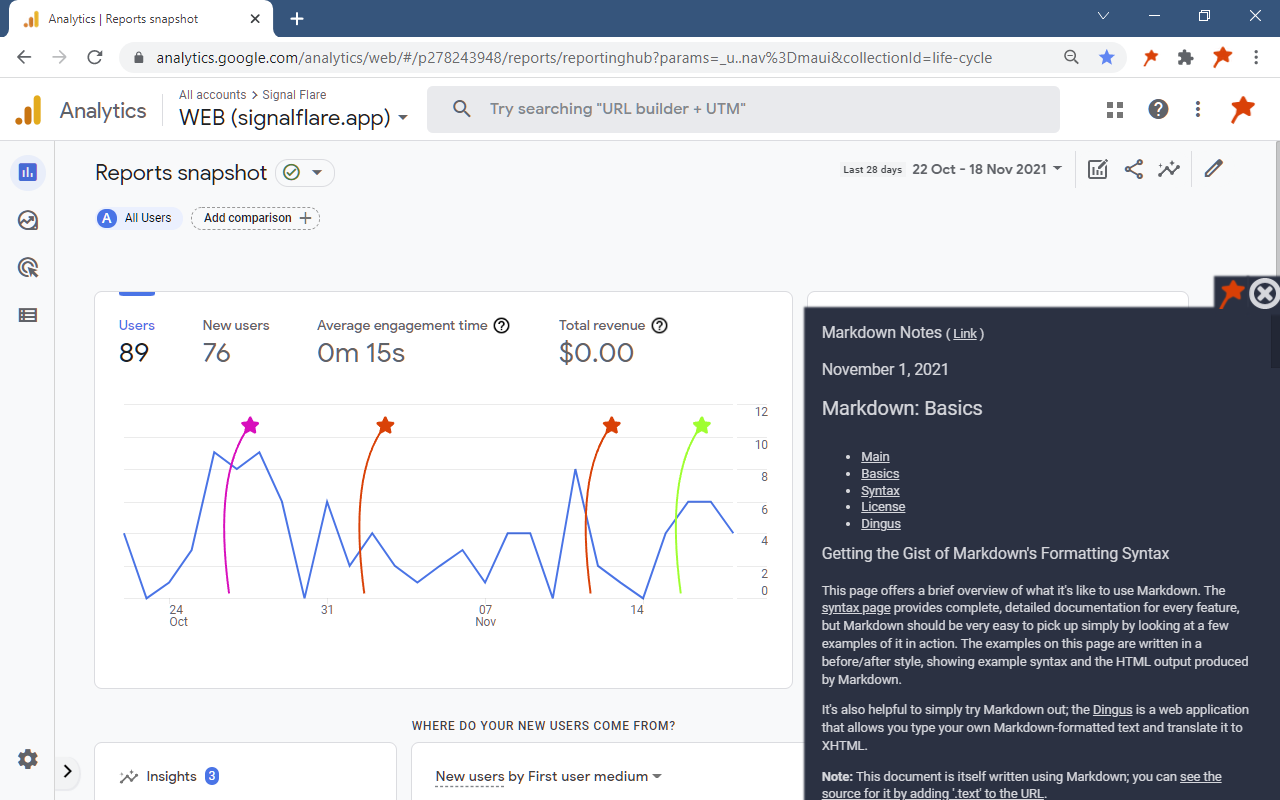The height and width of the screenshot is (800, 1280).
Task: Open the Reports snapshot sidebar icon
Action: click(x=28, y=172)
